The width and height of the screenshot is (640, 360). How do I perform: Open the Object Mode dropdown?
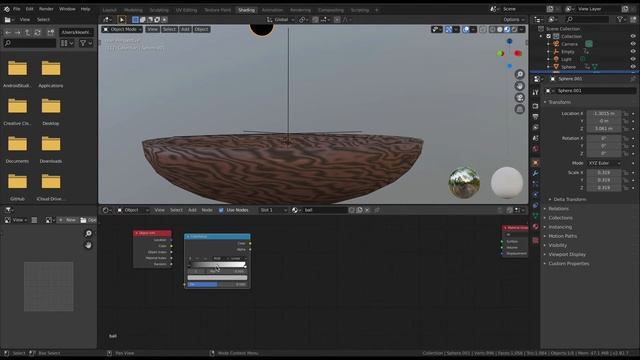(x=122, y=29)
